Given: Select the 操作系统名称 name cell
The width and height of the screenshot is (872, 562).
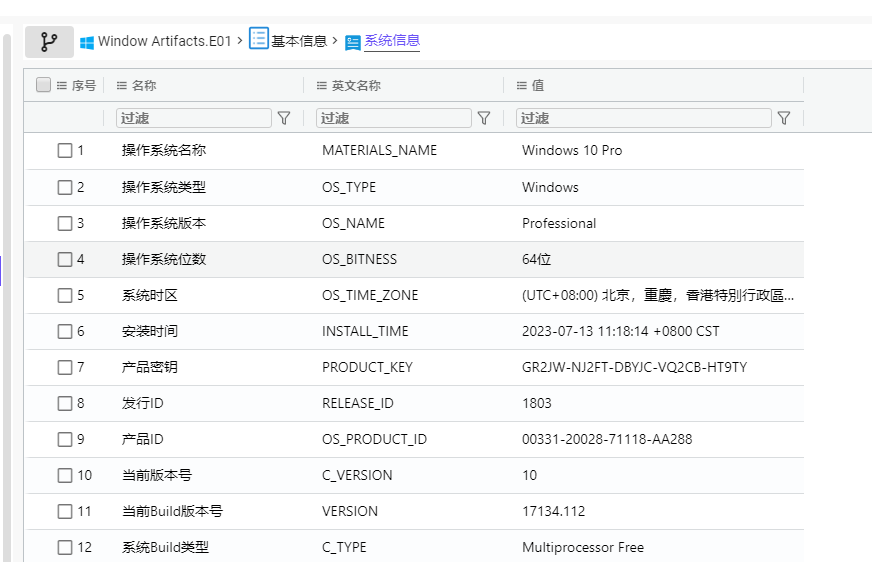Looking at the screenshot, I should point(164,151).
